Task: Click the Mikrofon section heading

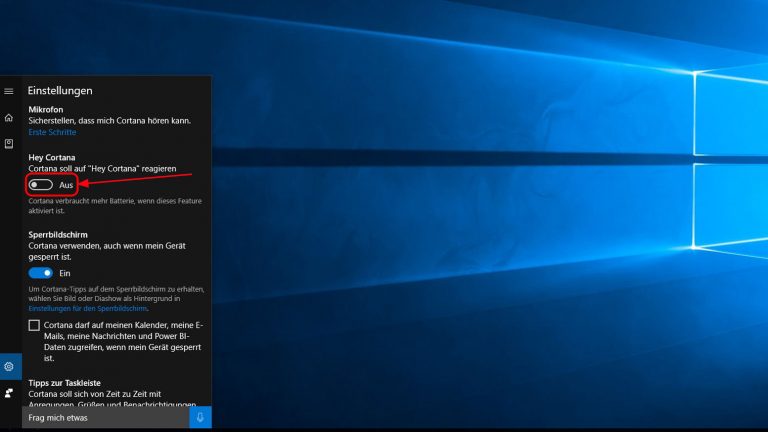Action: 48,110
